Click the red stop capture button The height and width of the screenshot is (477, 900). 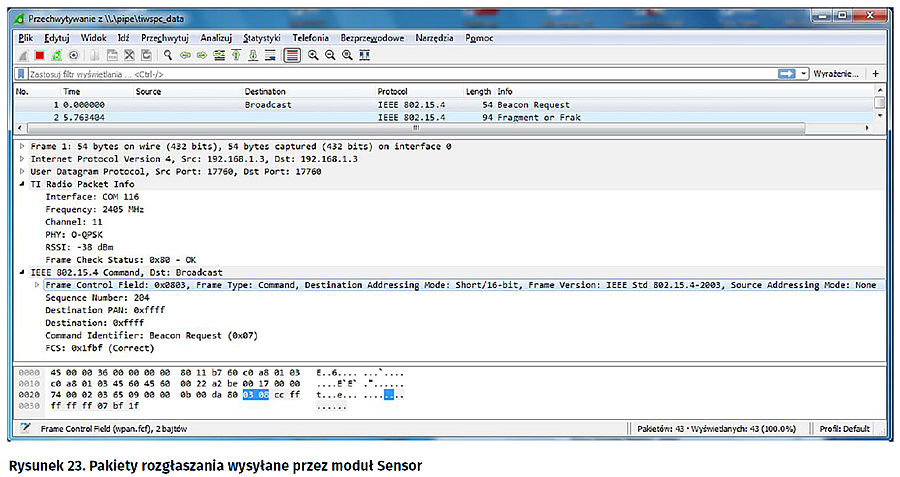tap(40, 55)
